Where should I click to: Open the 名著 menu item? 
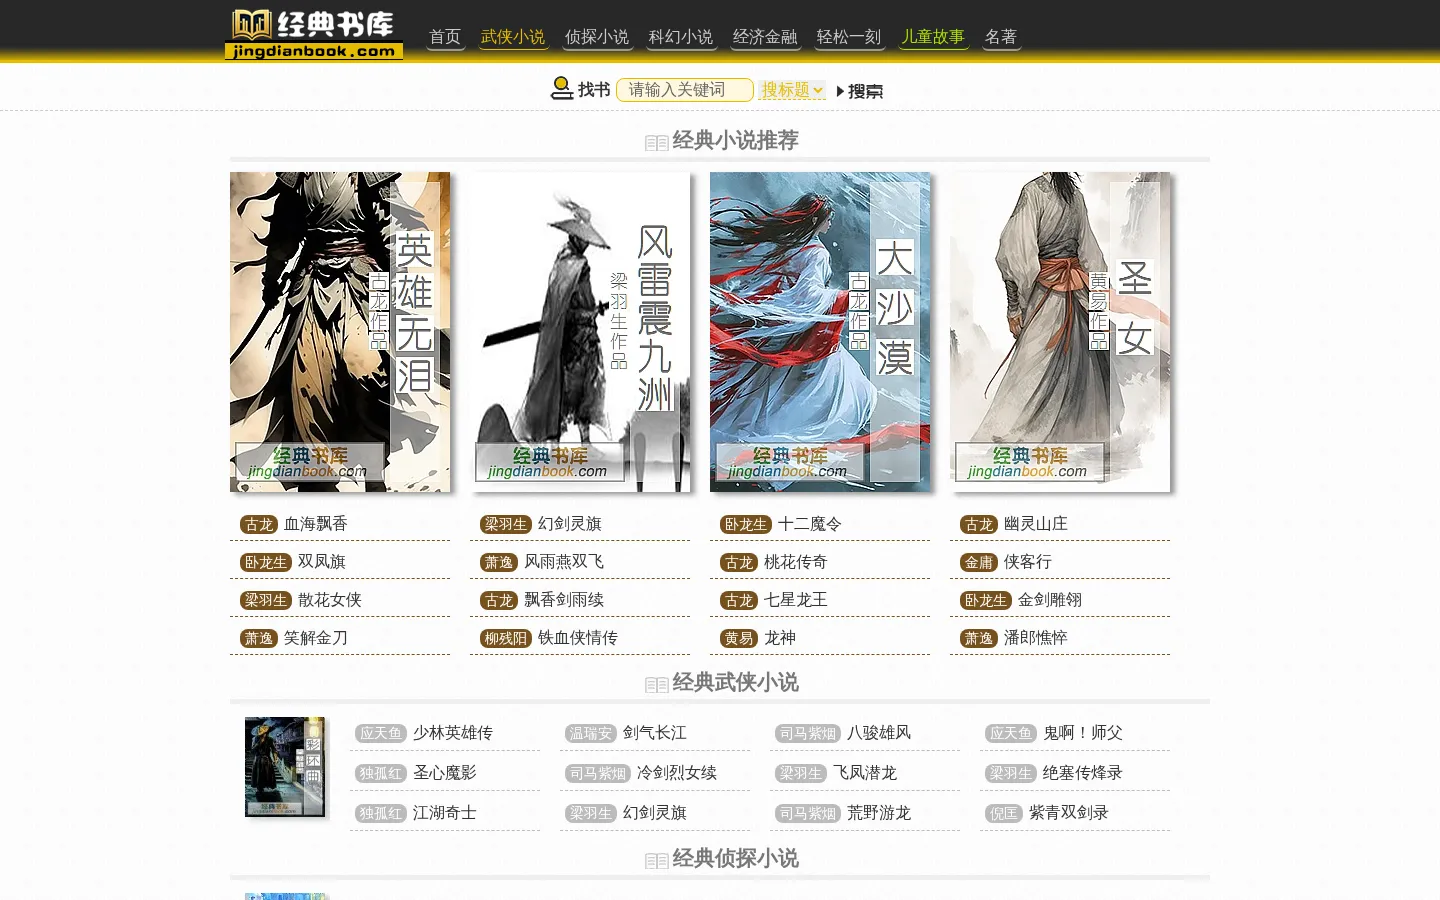pos(1001,37)
